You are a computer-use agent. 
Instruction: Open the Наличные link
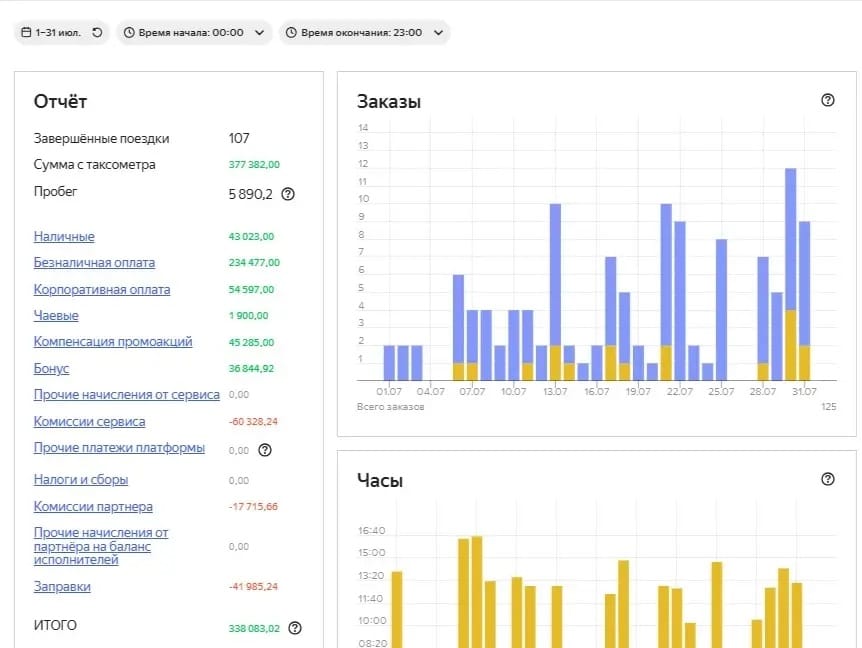64,236
